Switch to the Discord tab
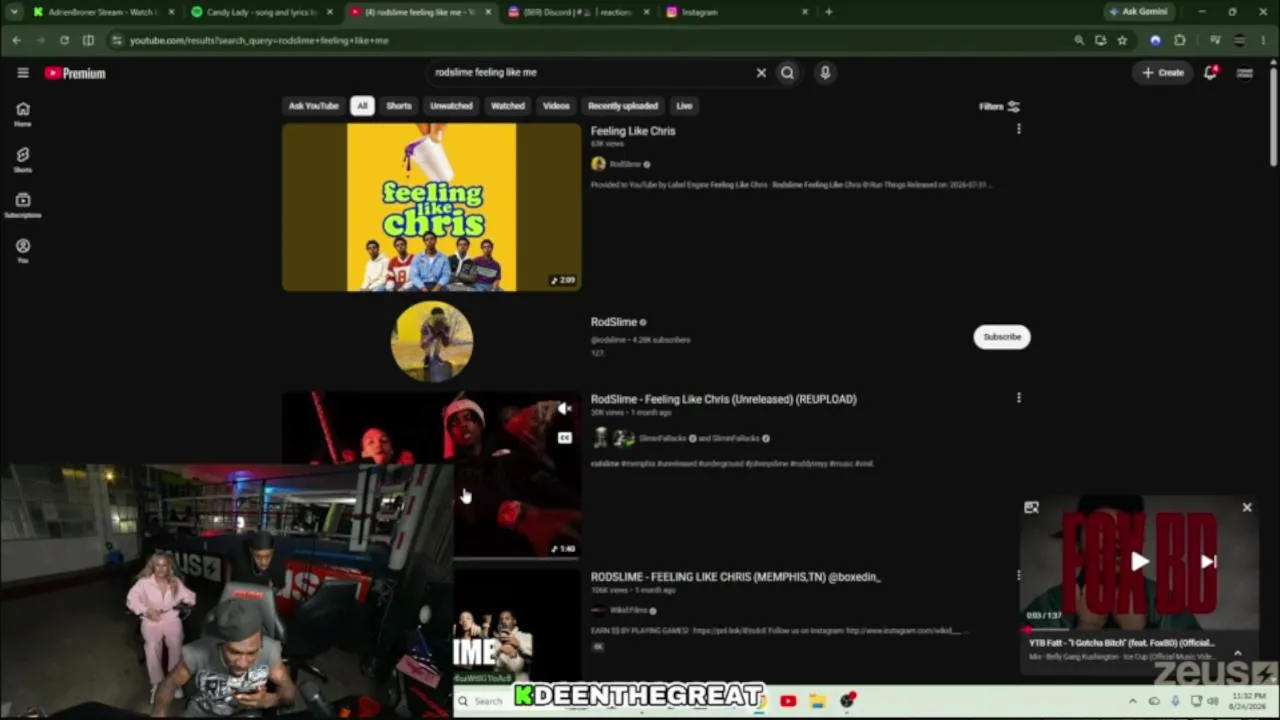Viewport: 1280px width, 720px height. pos(579,12)
